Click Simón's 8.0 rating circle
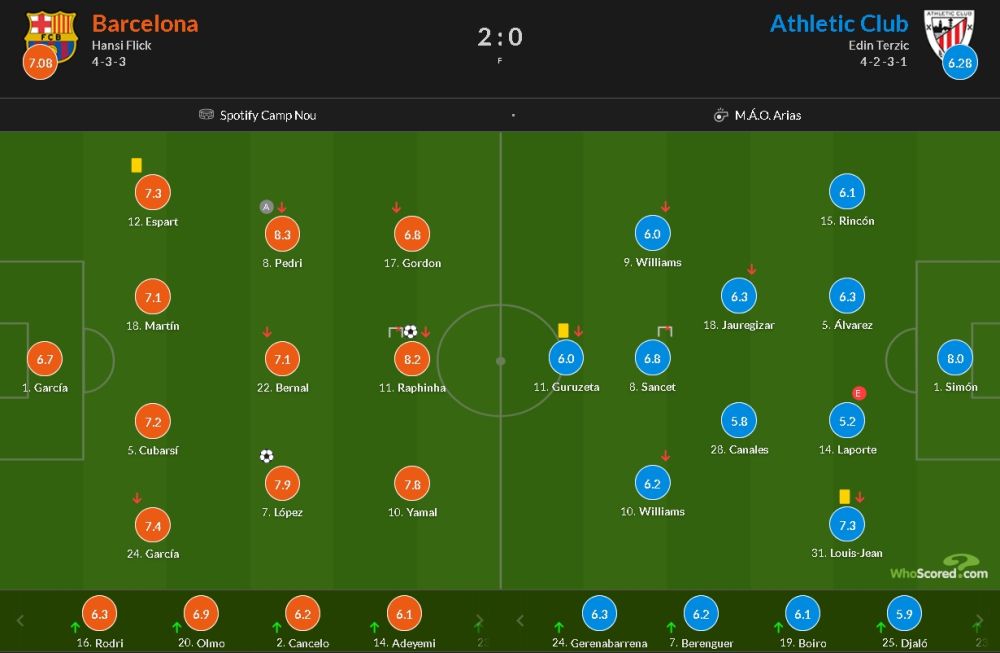 (955, 358)
